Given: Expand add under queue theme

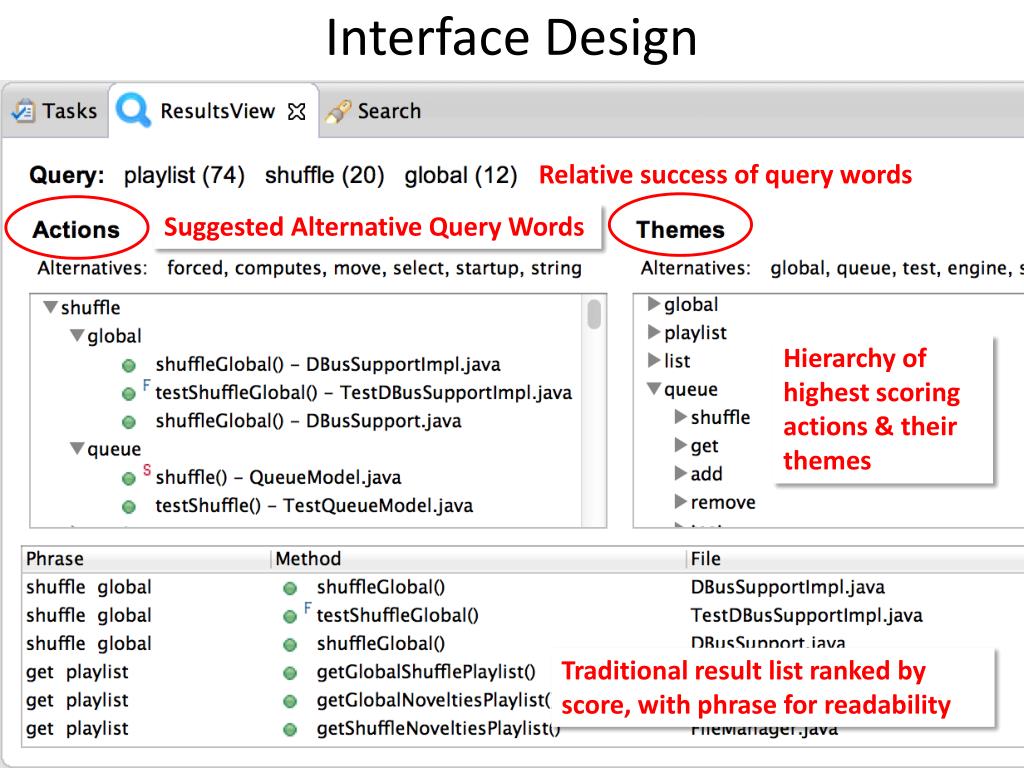Looking at the screenshot, I should [x=680, y=473].
